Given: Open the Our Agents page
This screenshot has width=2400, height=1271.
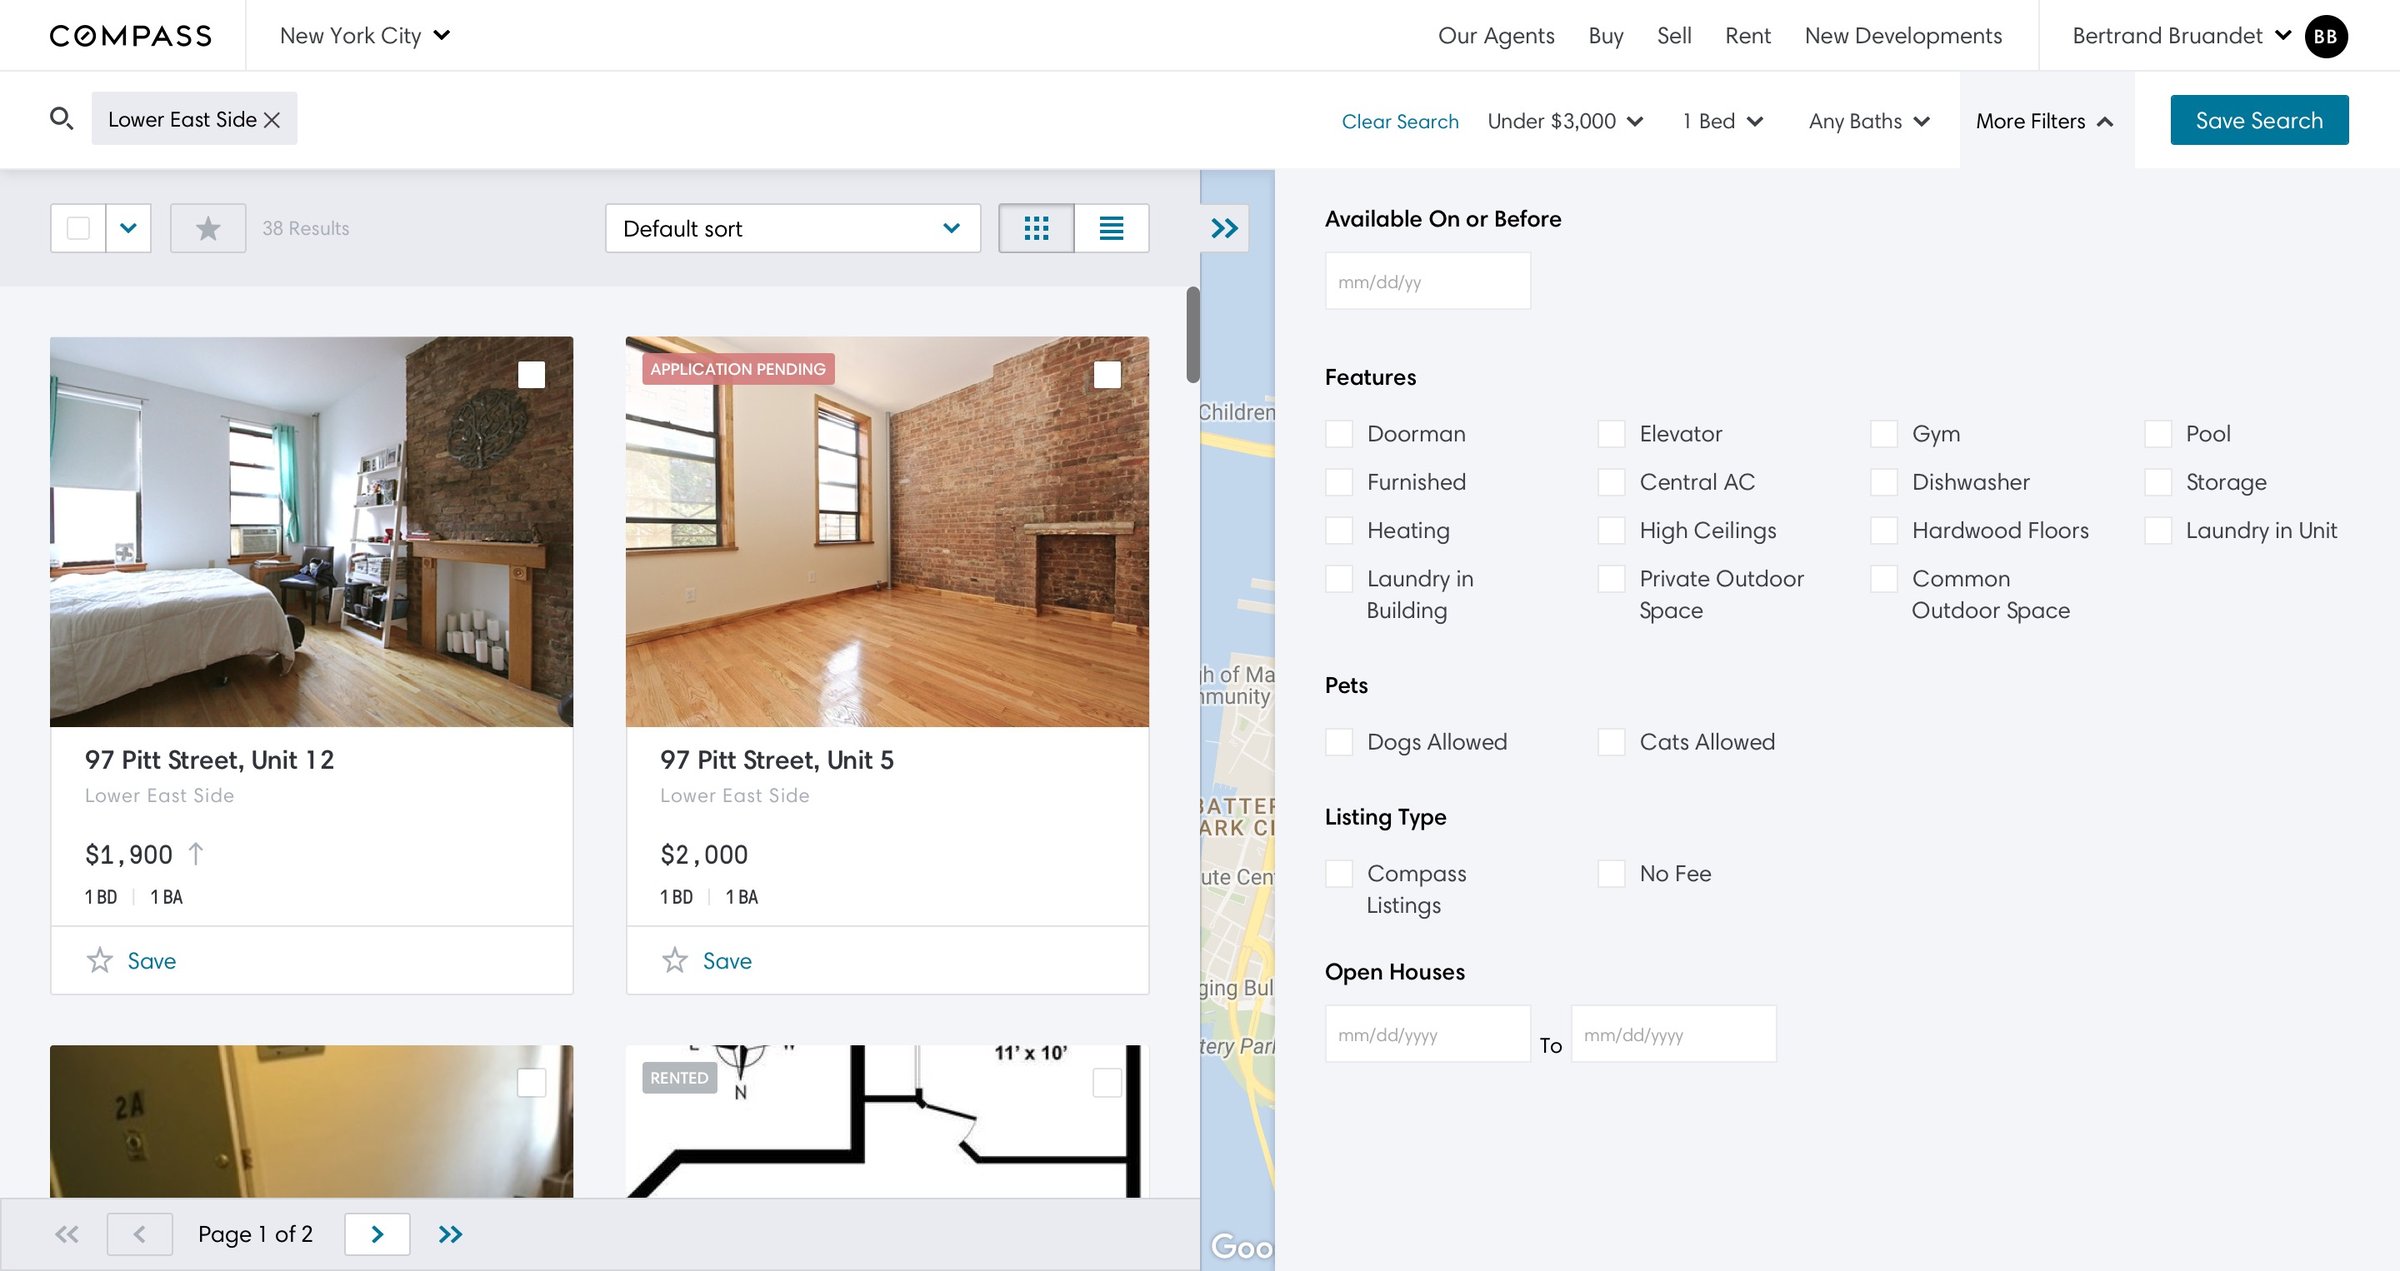Looking at the screenshot, I should (x=1496, y=36).
